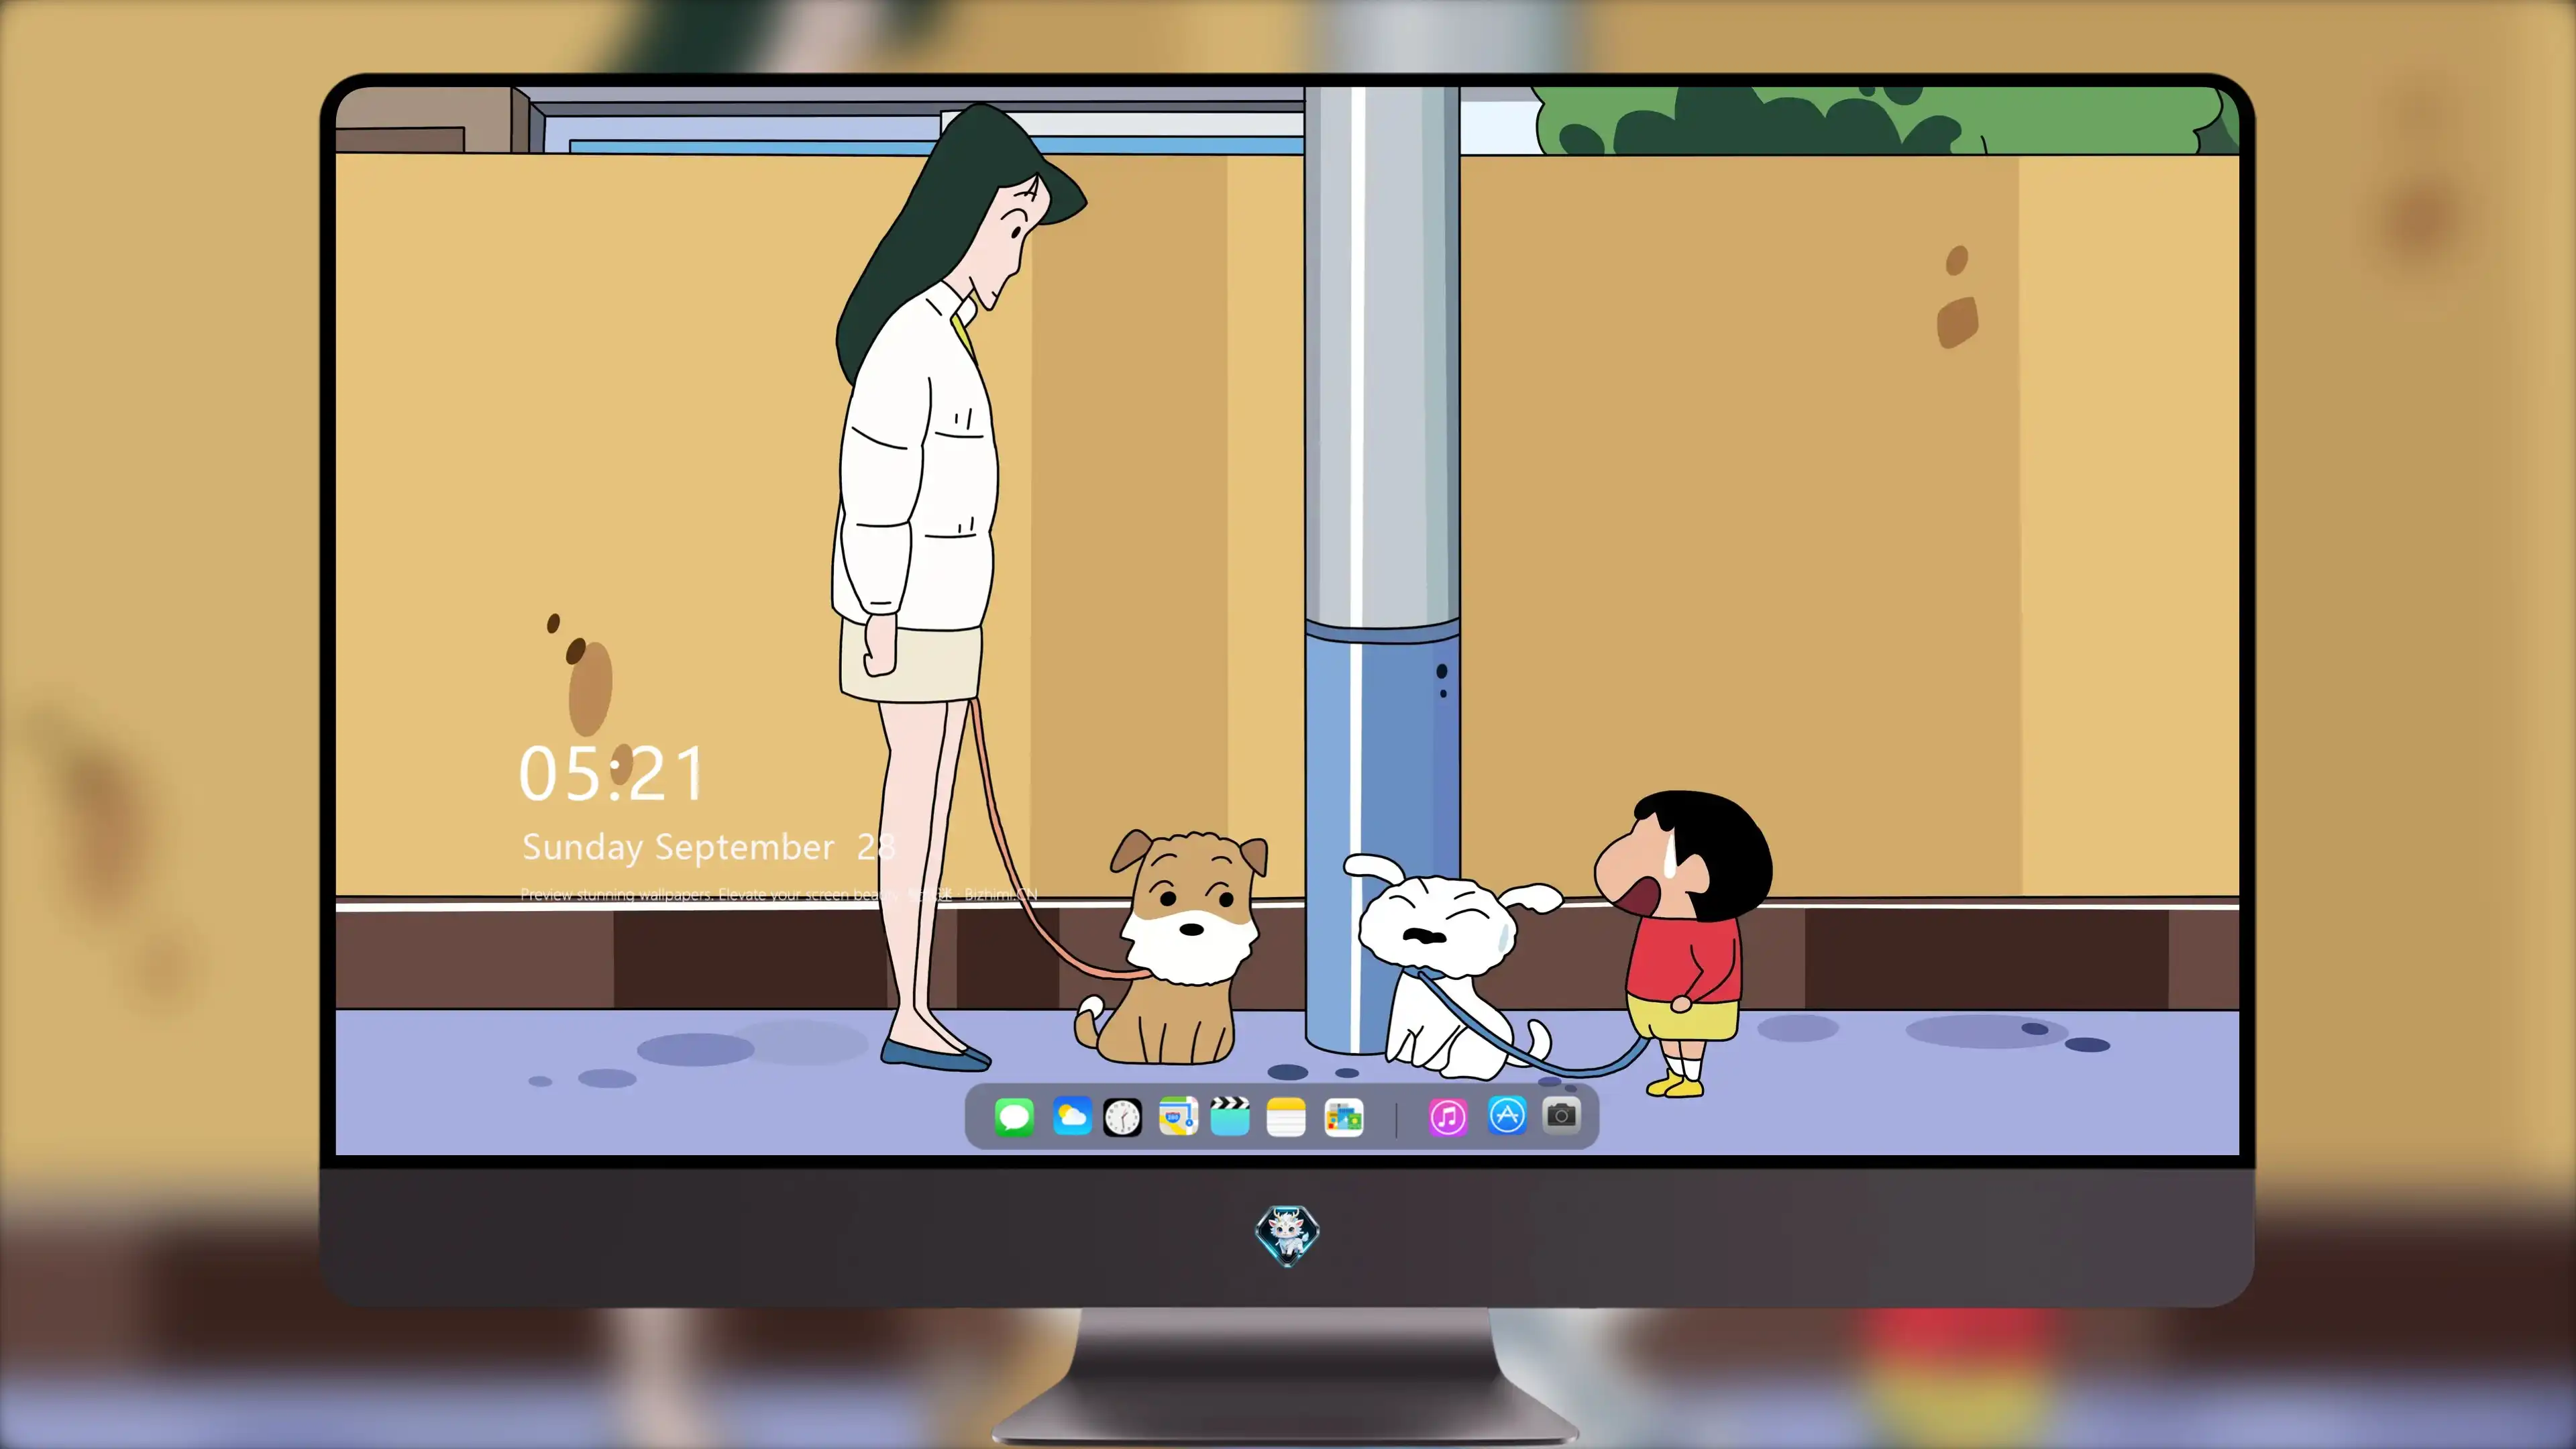Launch the Videos clapperboard app
The width and height of the screenshot is (2576, 1449).
pyautogui.click(x=1230, y=1116)
